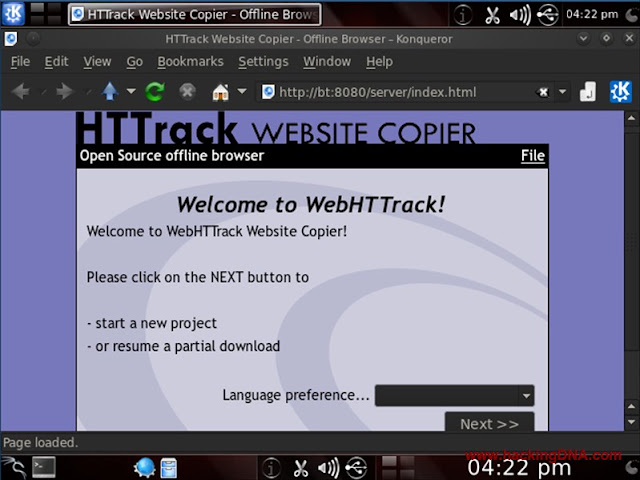Image resolution: width=640 pixels, height=480 pixels.
Task: Click the USB device notifier in top tray
Action: pos(548,15)
